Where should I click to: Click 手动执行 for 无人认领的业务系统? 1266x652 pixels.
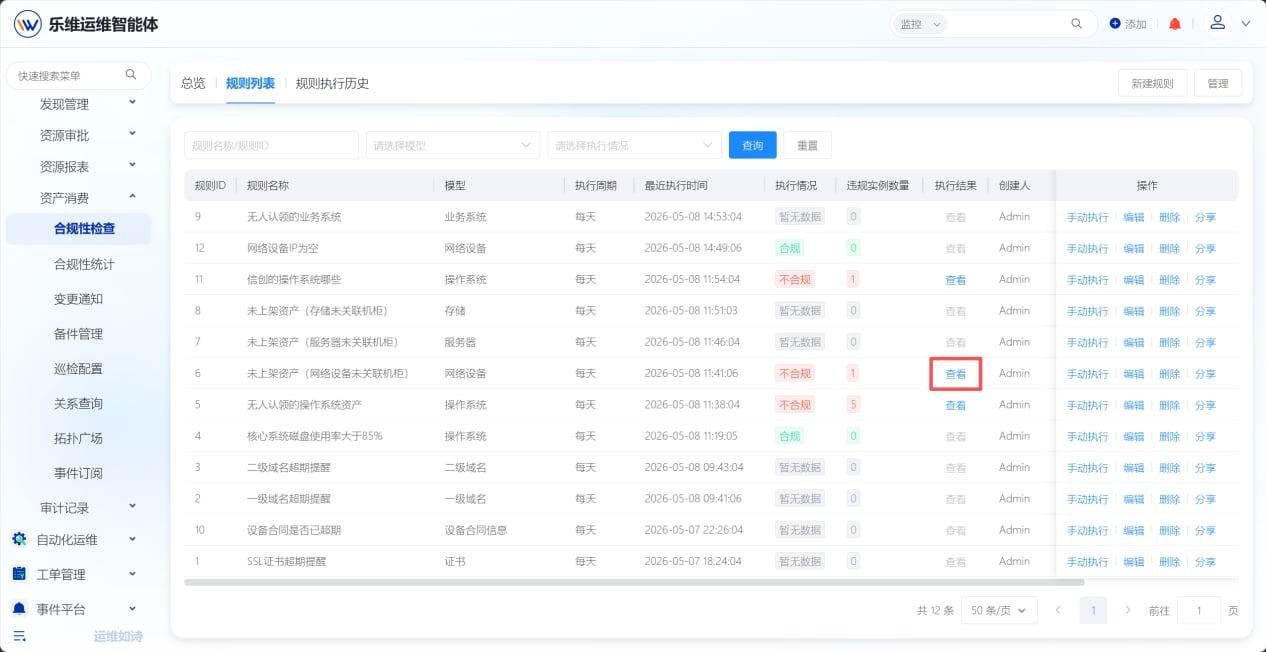(1087, 217)
